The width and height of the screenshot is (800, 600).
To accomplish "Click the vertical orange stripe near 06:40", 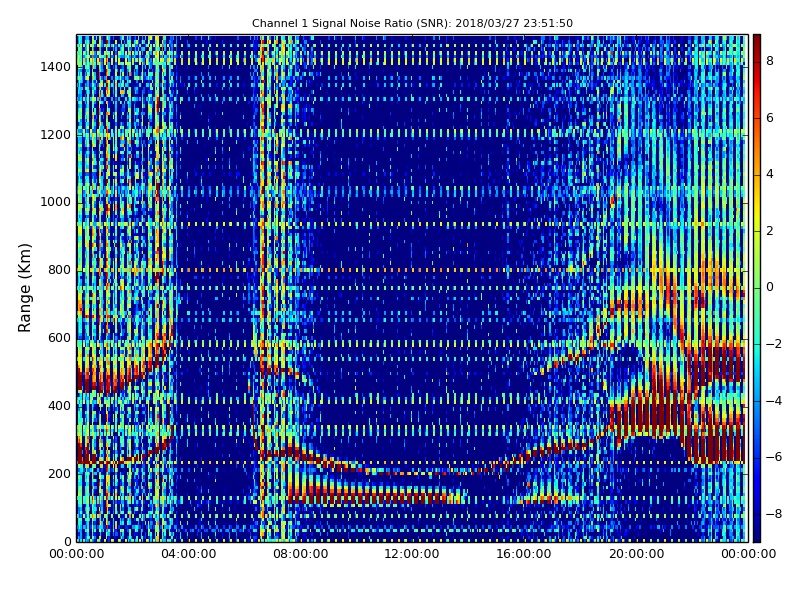I will click(262, 288).
